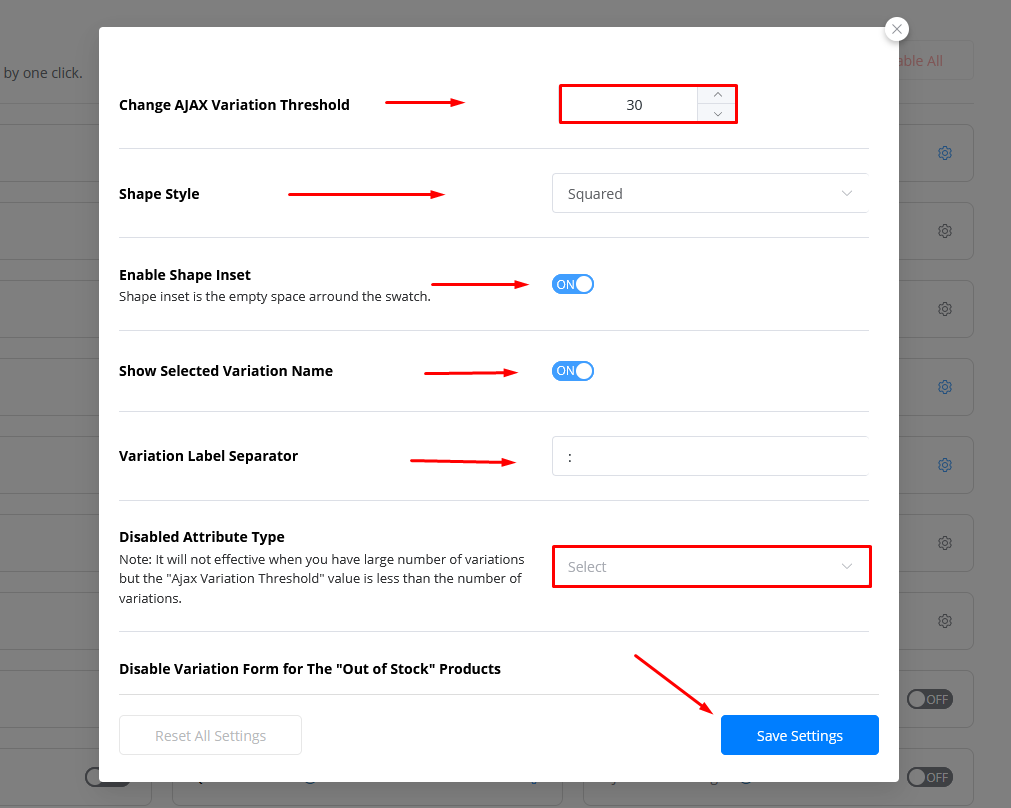Toggle Show Selected Variation Name switch
Screen dimensions: 1011x808
(573, 371)
